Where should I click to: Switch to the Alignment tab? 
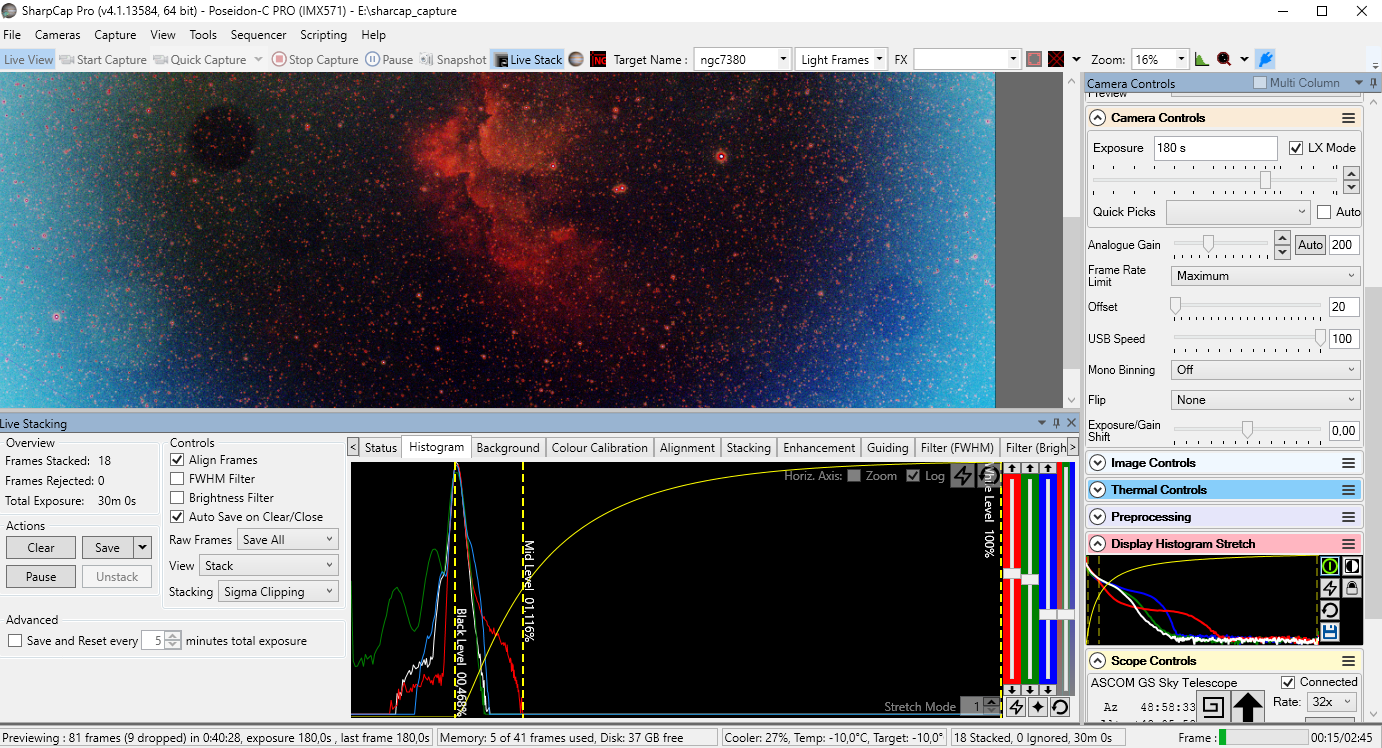click(x=688, y=448)
